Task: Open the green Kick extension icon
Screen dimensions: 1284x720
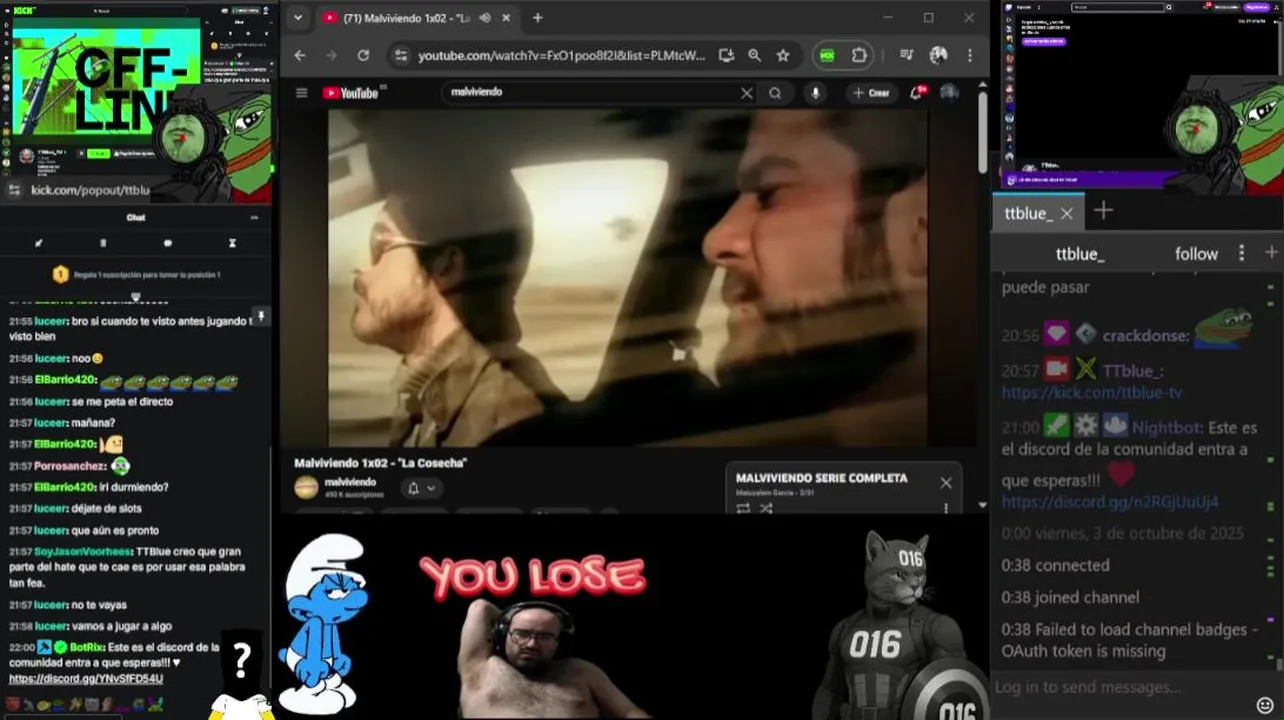Action: [827, 56]
